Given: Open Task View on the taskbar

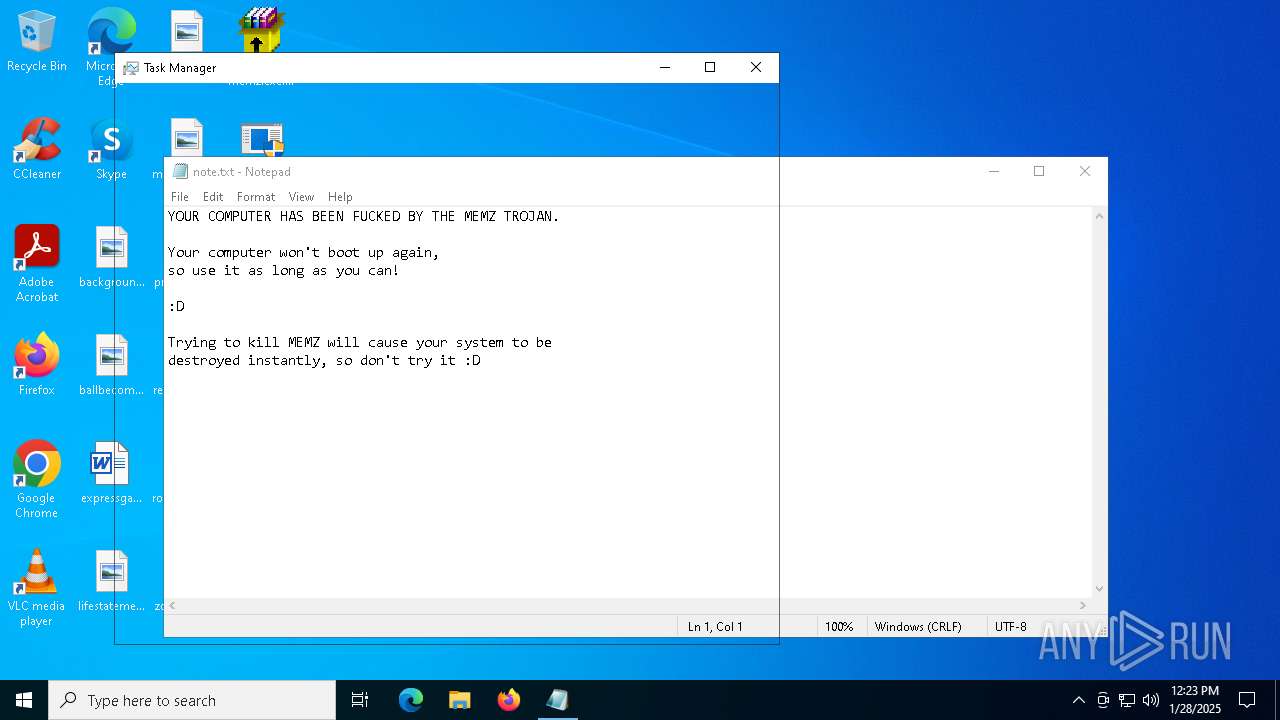Looking at the screenshot, I should [360, 700].
